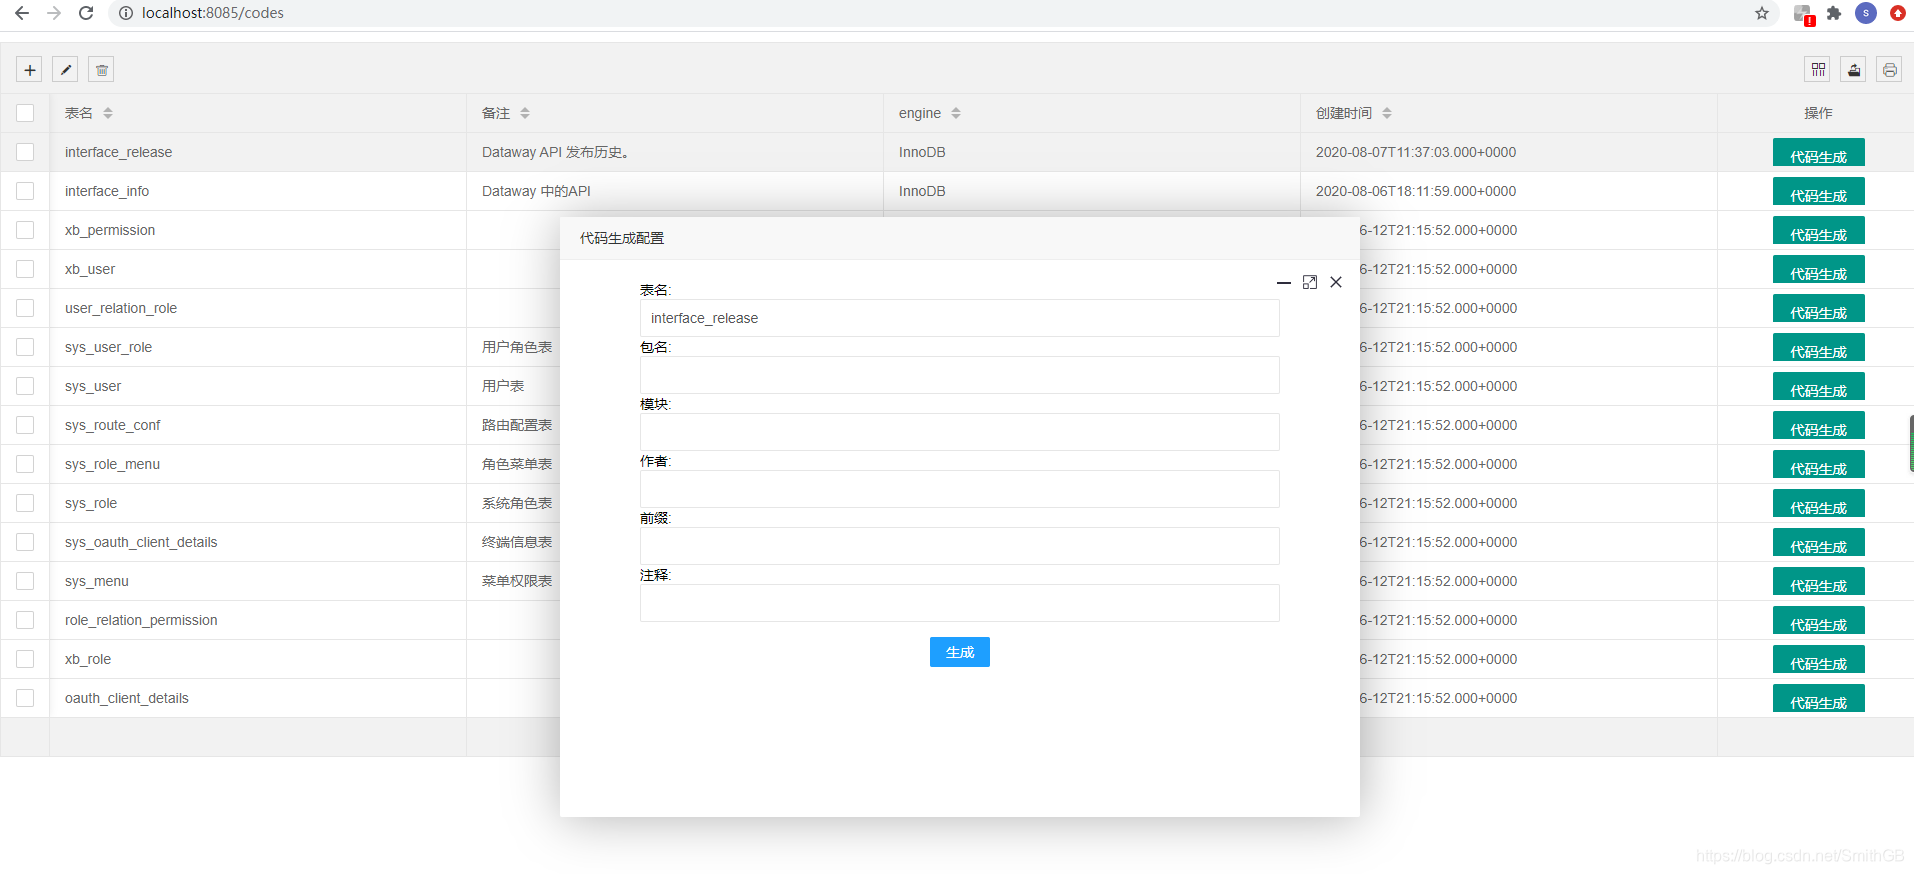The width and height of the screenshot is (1914, 874).
Task: Sort by 表名 column arrows
Action: (108, 113)
